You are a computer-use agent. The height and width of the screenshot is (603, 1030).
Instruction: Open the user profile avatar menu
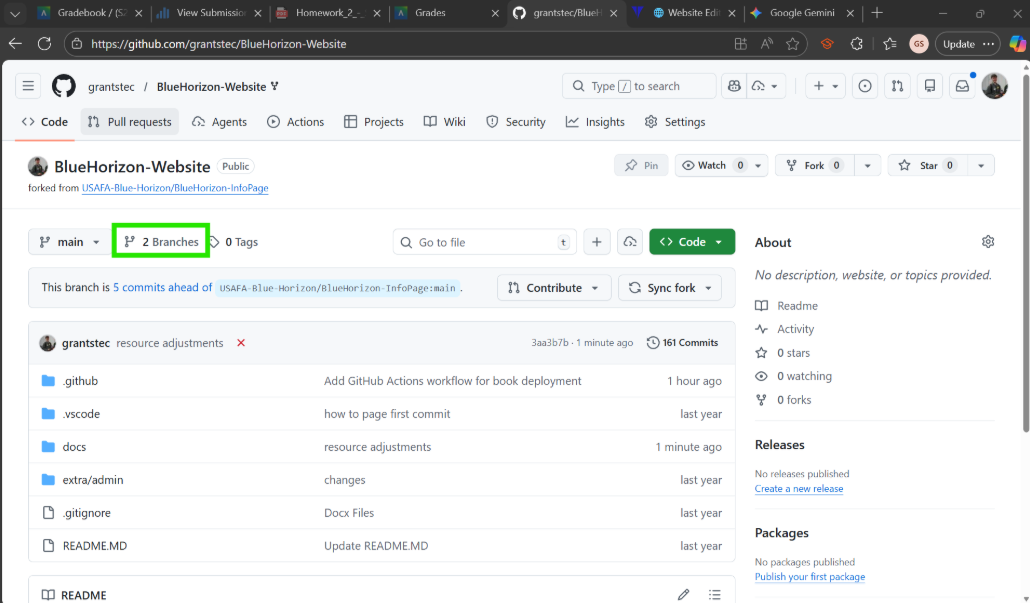[x=995, y=86]
